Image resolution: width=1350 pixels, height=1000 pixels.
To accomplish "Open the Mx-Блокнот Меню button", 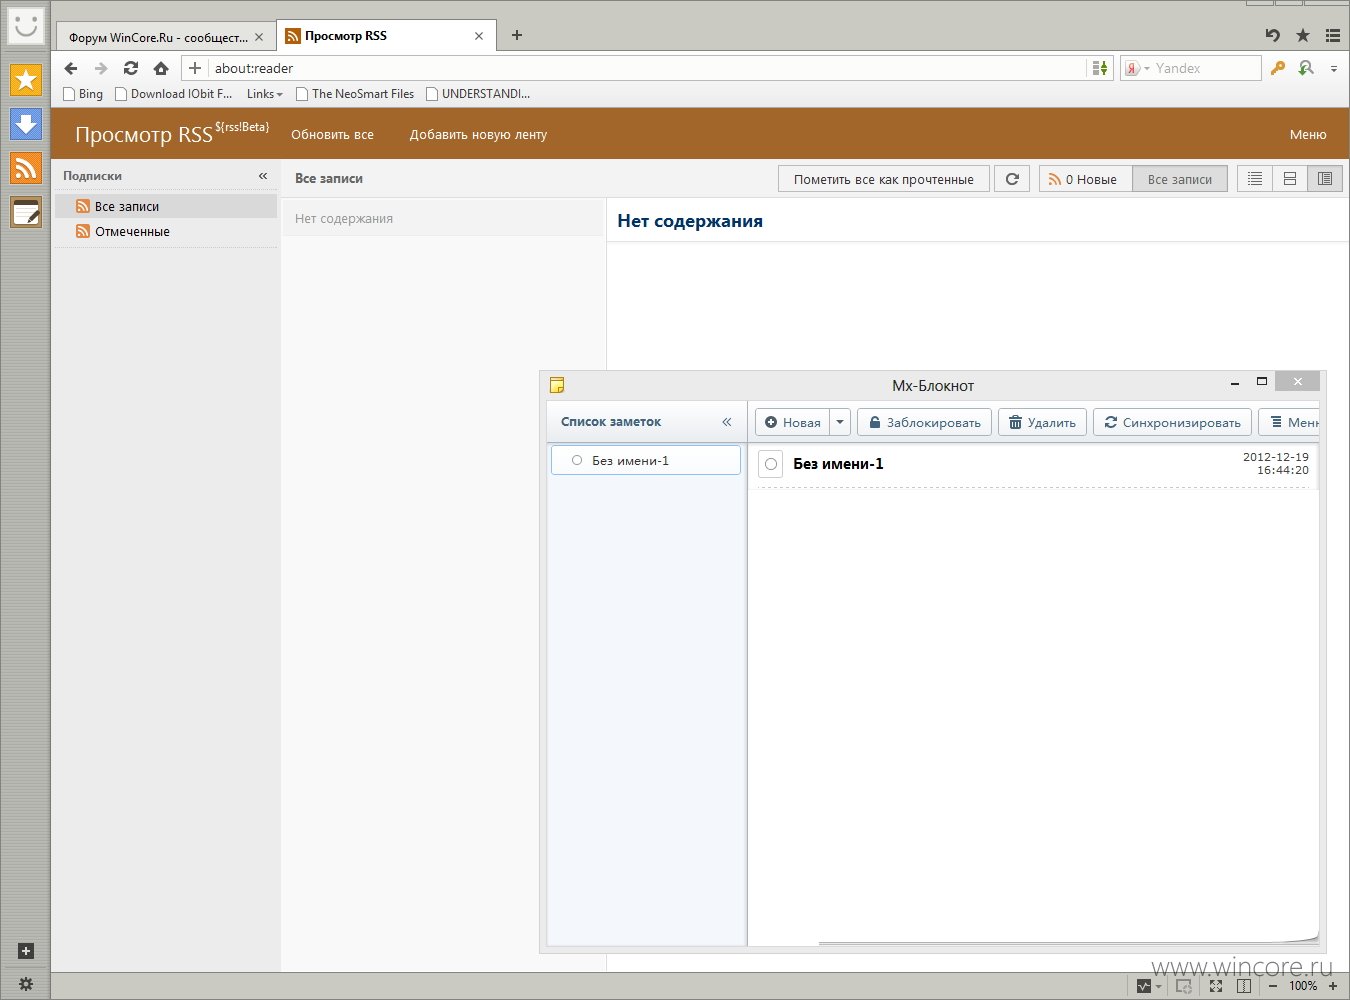I will (1291, 422).
